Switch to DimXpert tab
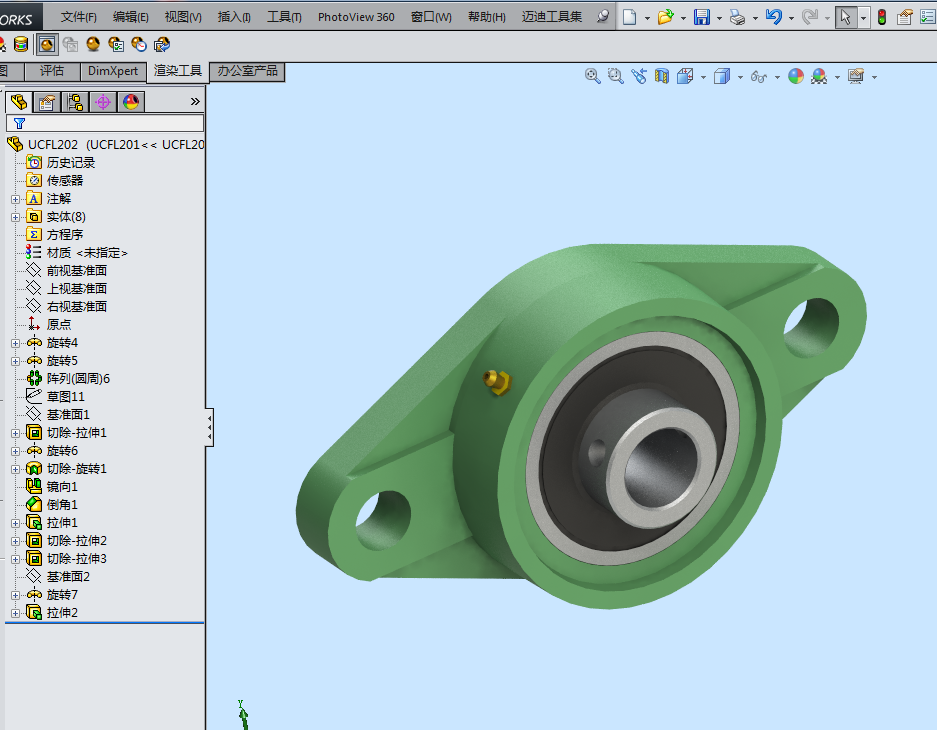The height and width of the screenshot is (730, 937). point(113,71)
